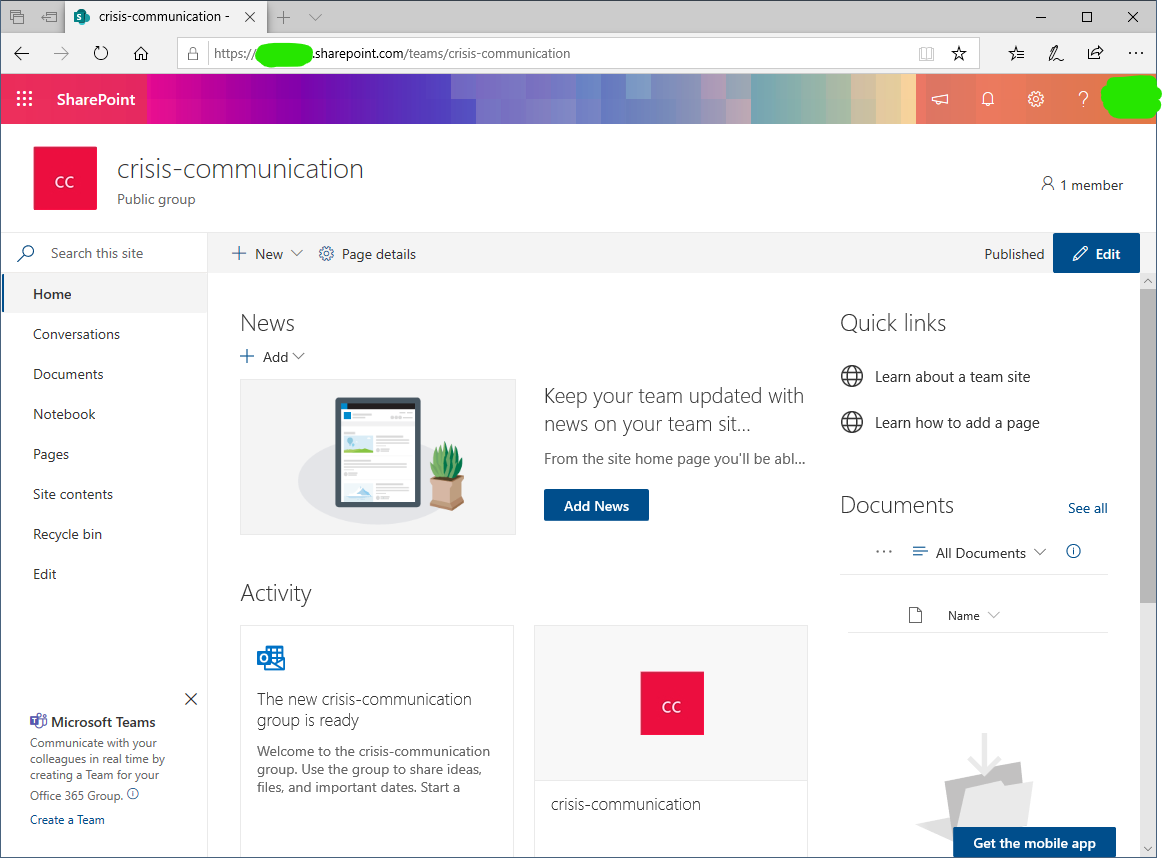The height and width of the screenshot is (858, 1163).
Task: Click the info icon next to All Documents
Action: click(x=1073, y=551)
